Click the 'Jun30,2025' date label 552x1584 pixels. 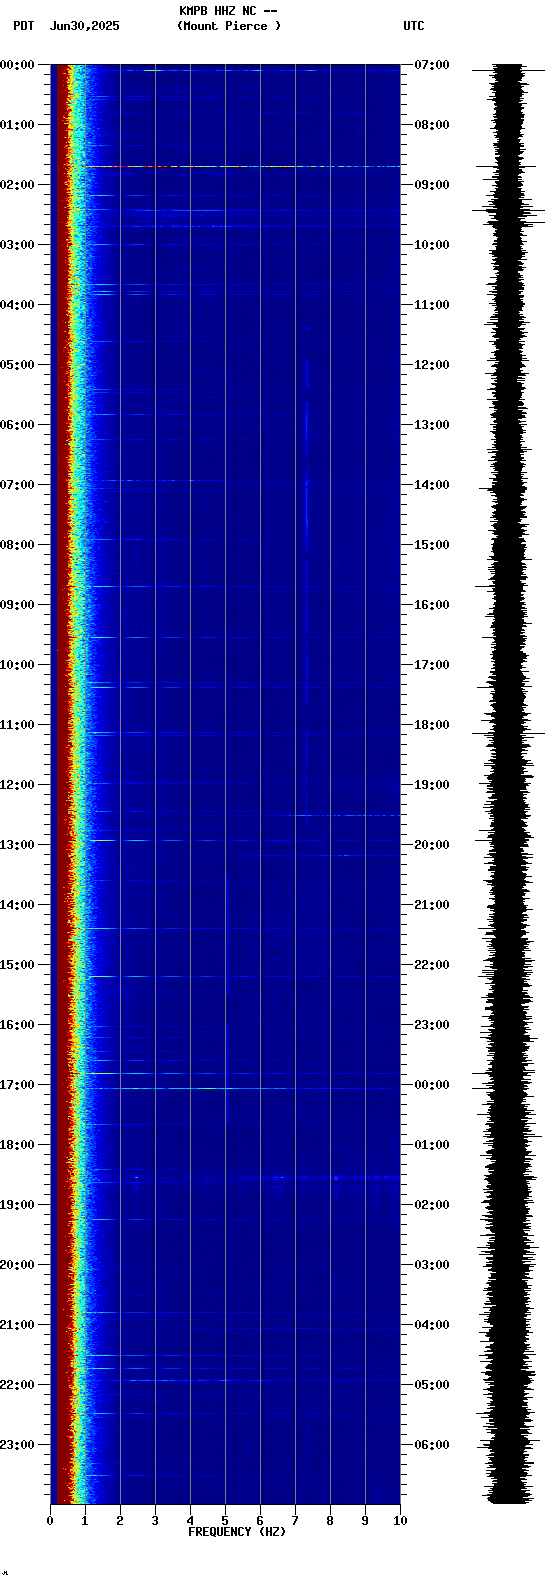(x=85, y=26)
